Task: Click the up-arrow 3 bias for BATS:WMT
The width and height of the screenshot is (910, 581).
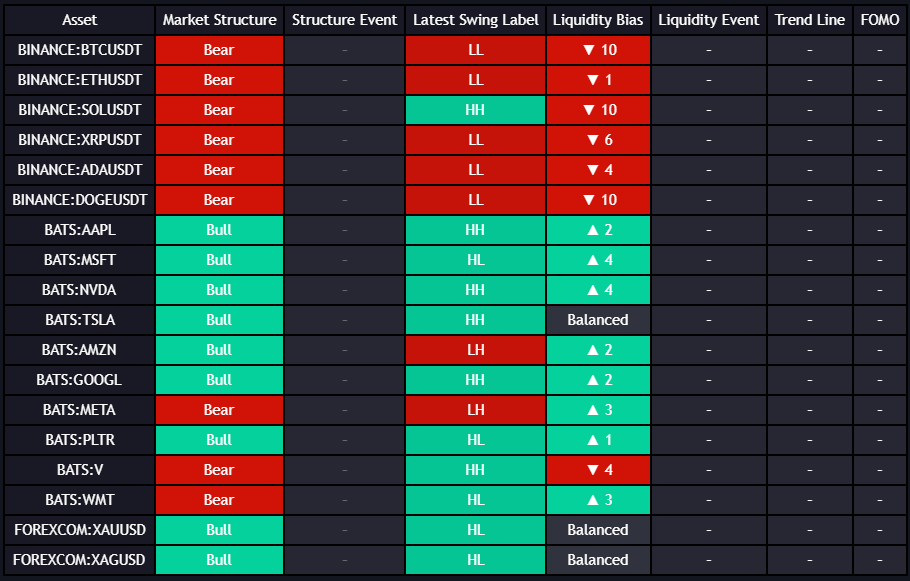Action: (x=598, y=500)
